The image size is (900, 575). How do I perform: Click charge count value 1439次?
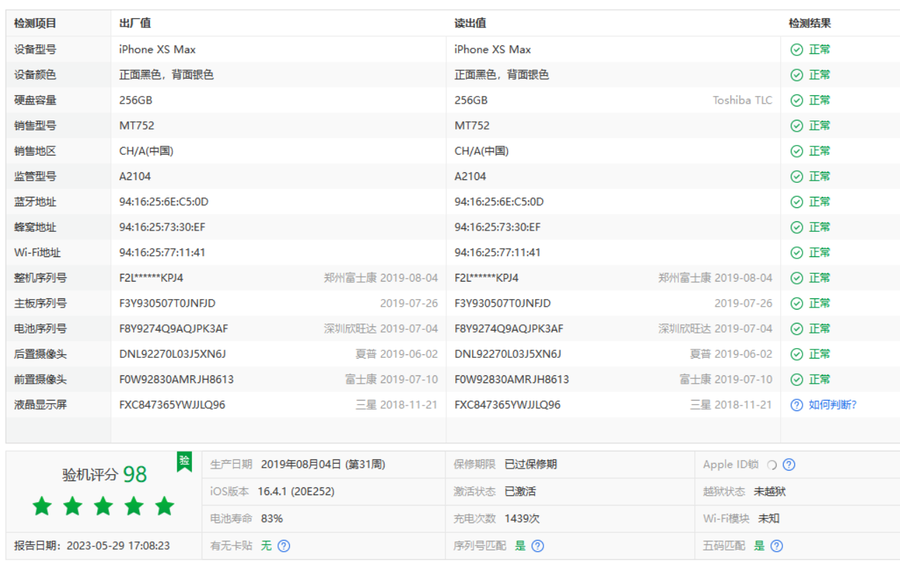coord(522,519)
